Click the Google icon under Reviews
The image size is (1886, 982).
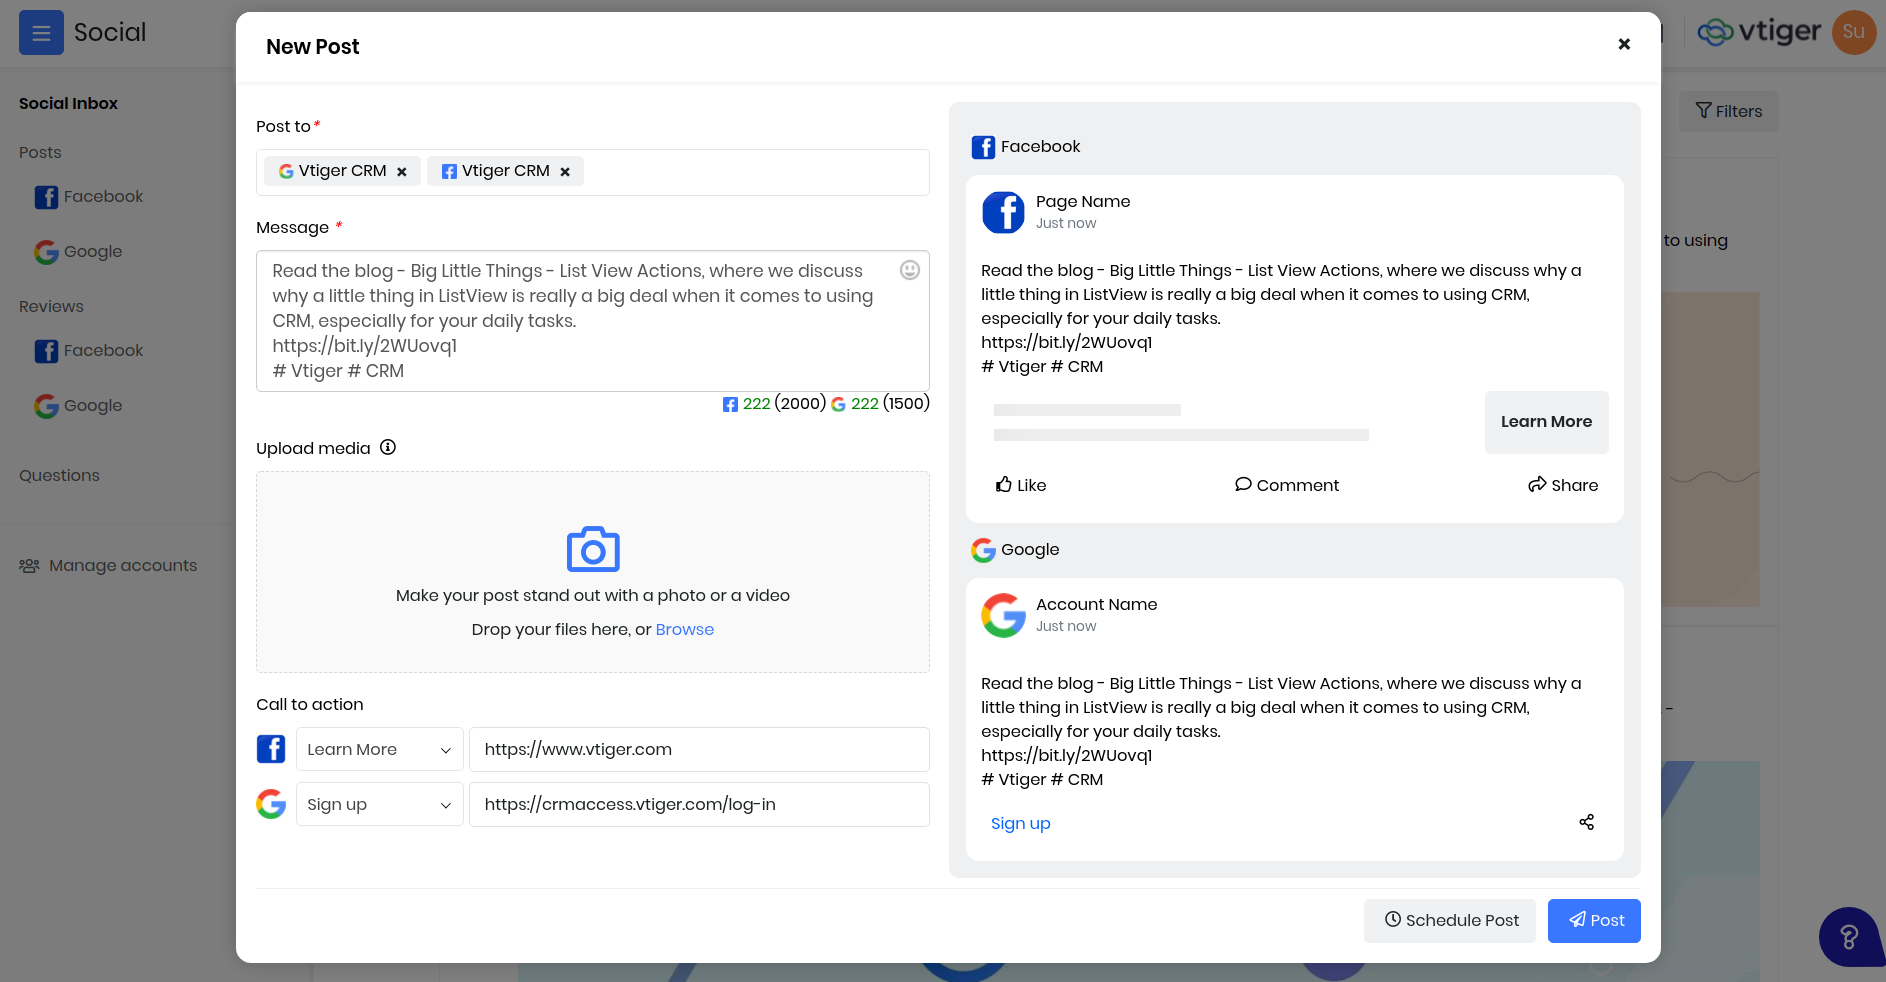click(46, 406)
